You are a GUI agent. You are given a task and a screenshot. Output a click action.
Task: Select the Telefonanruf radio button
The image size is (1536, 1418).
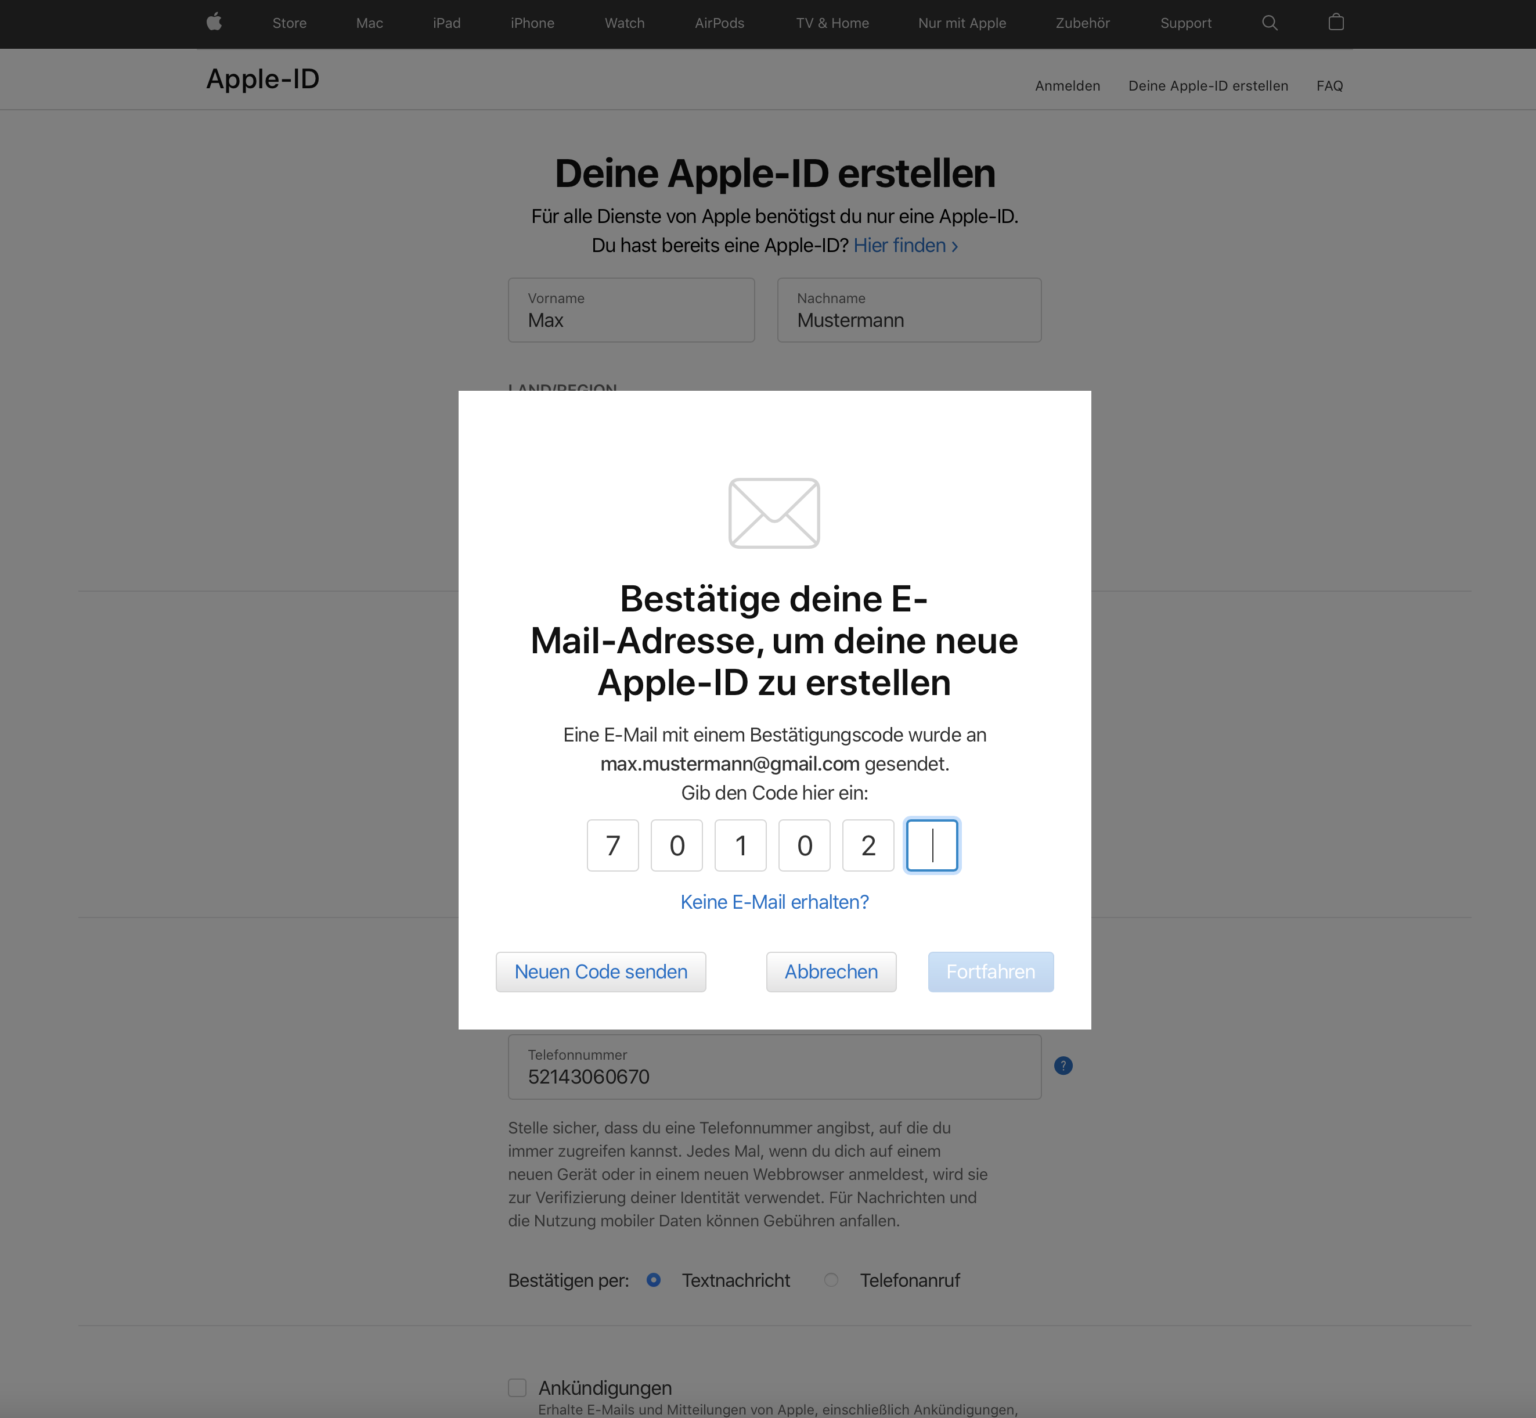tap(830, 1280)
